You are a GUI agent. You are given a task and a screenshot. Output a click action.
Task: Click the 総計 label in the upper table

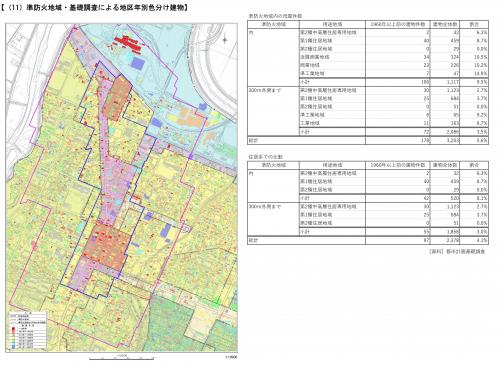pyautogui.click(x=253, y=140)
